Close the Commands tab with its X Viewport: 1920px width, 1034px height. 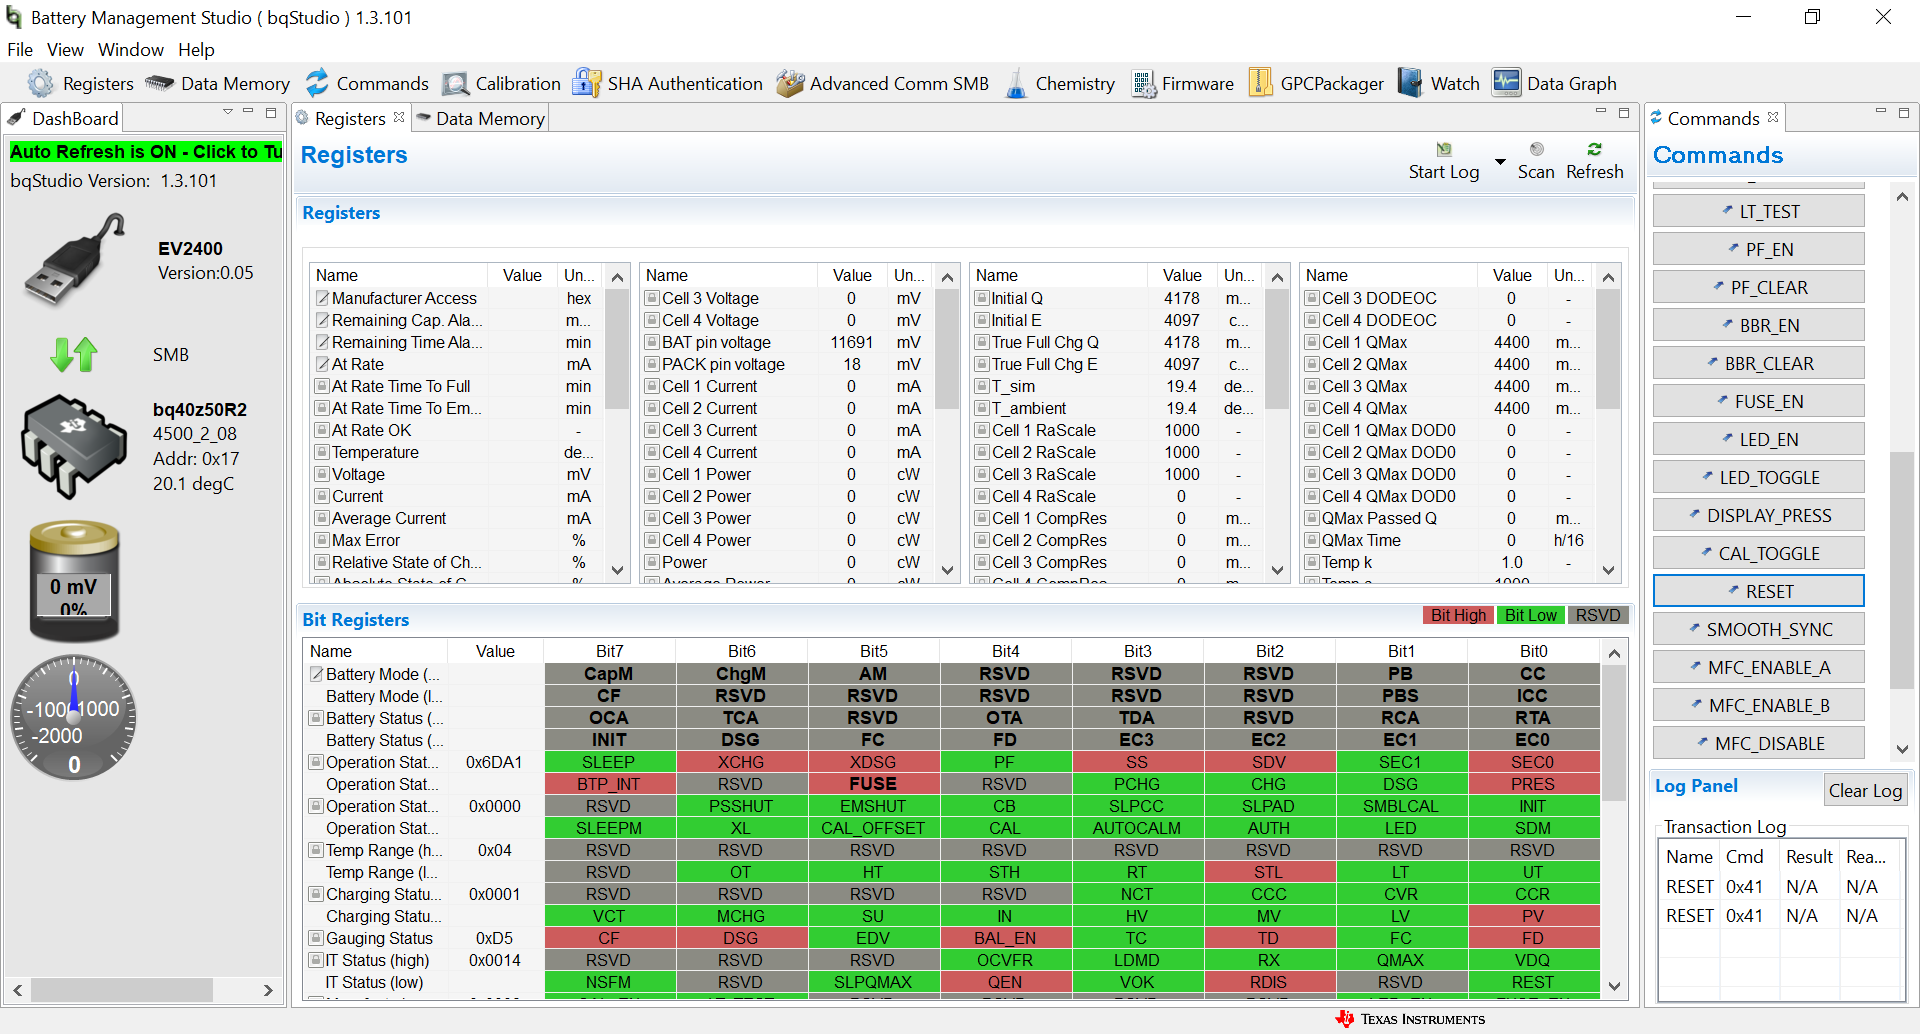(1773, 117)
